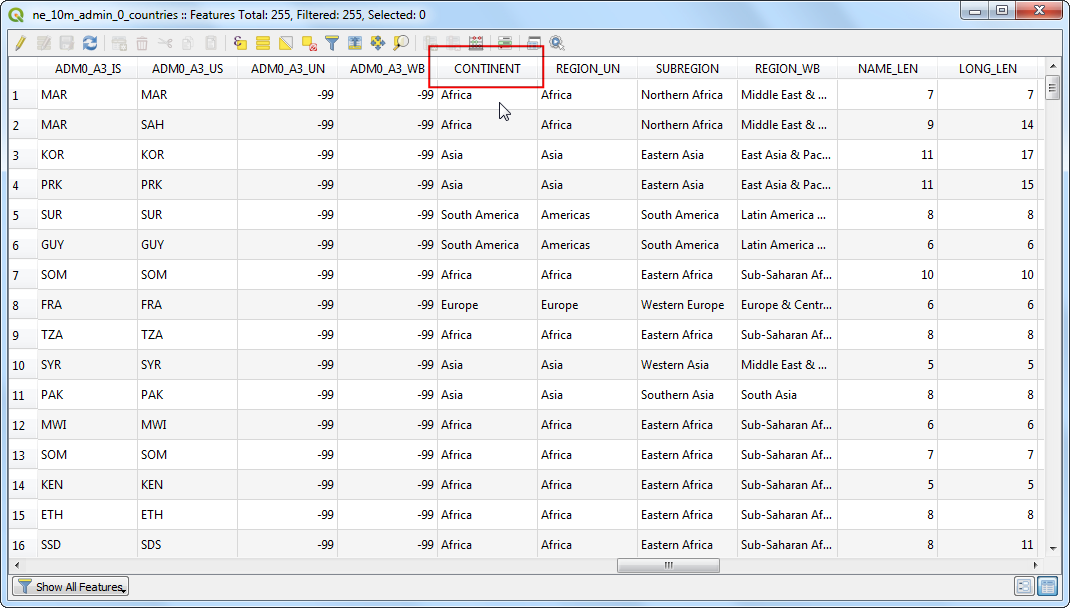
Task: Pan map to the selected rows
Action: [x=378, y=43]
